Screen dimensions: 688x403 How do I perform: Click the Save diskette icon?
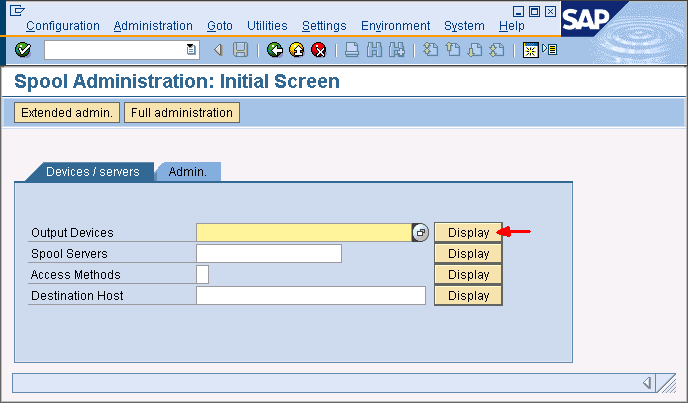click(x=240, y=50)
